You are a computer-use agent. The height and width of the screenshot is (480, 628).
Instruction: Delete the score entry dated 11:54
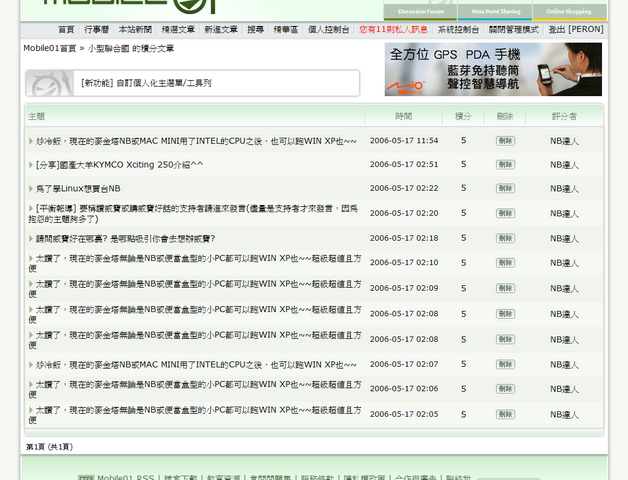tap(505, 141)
